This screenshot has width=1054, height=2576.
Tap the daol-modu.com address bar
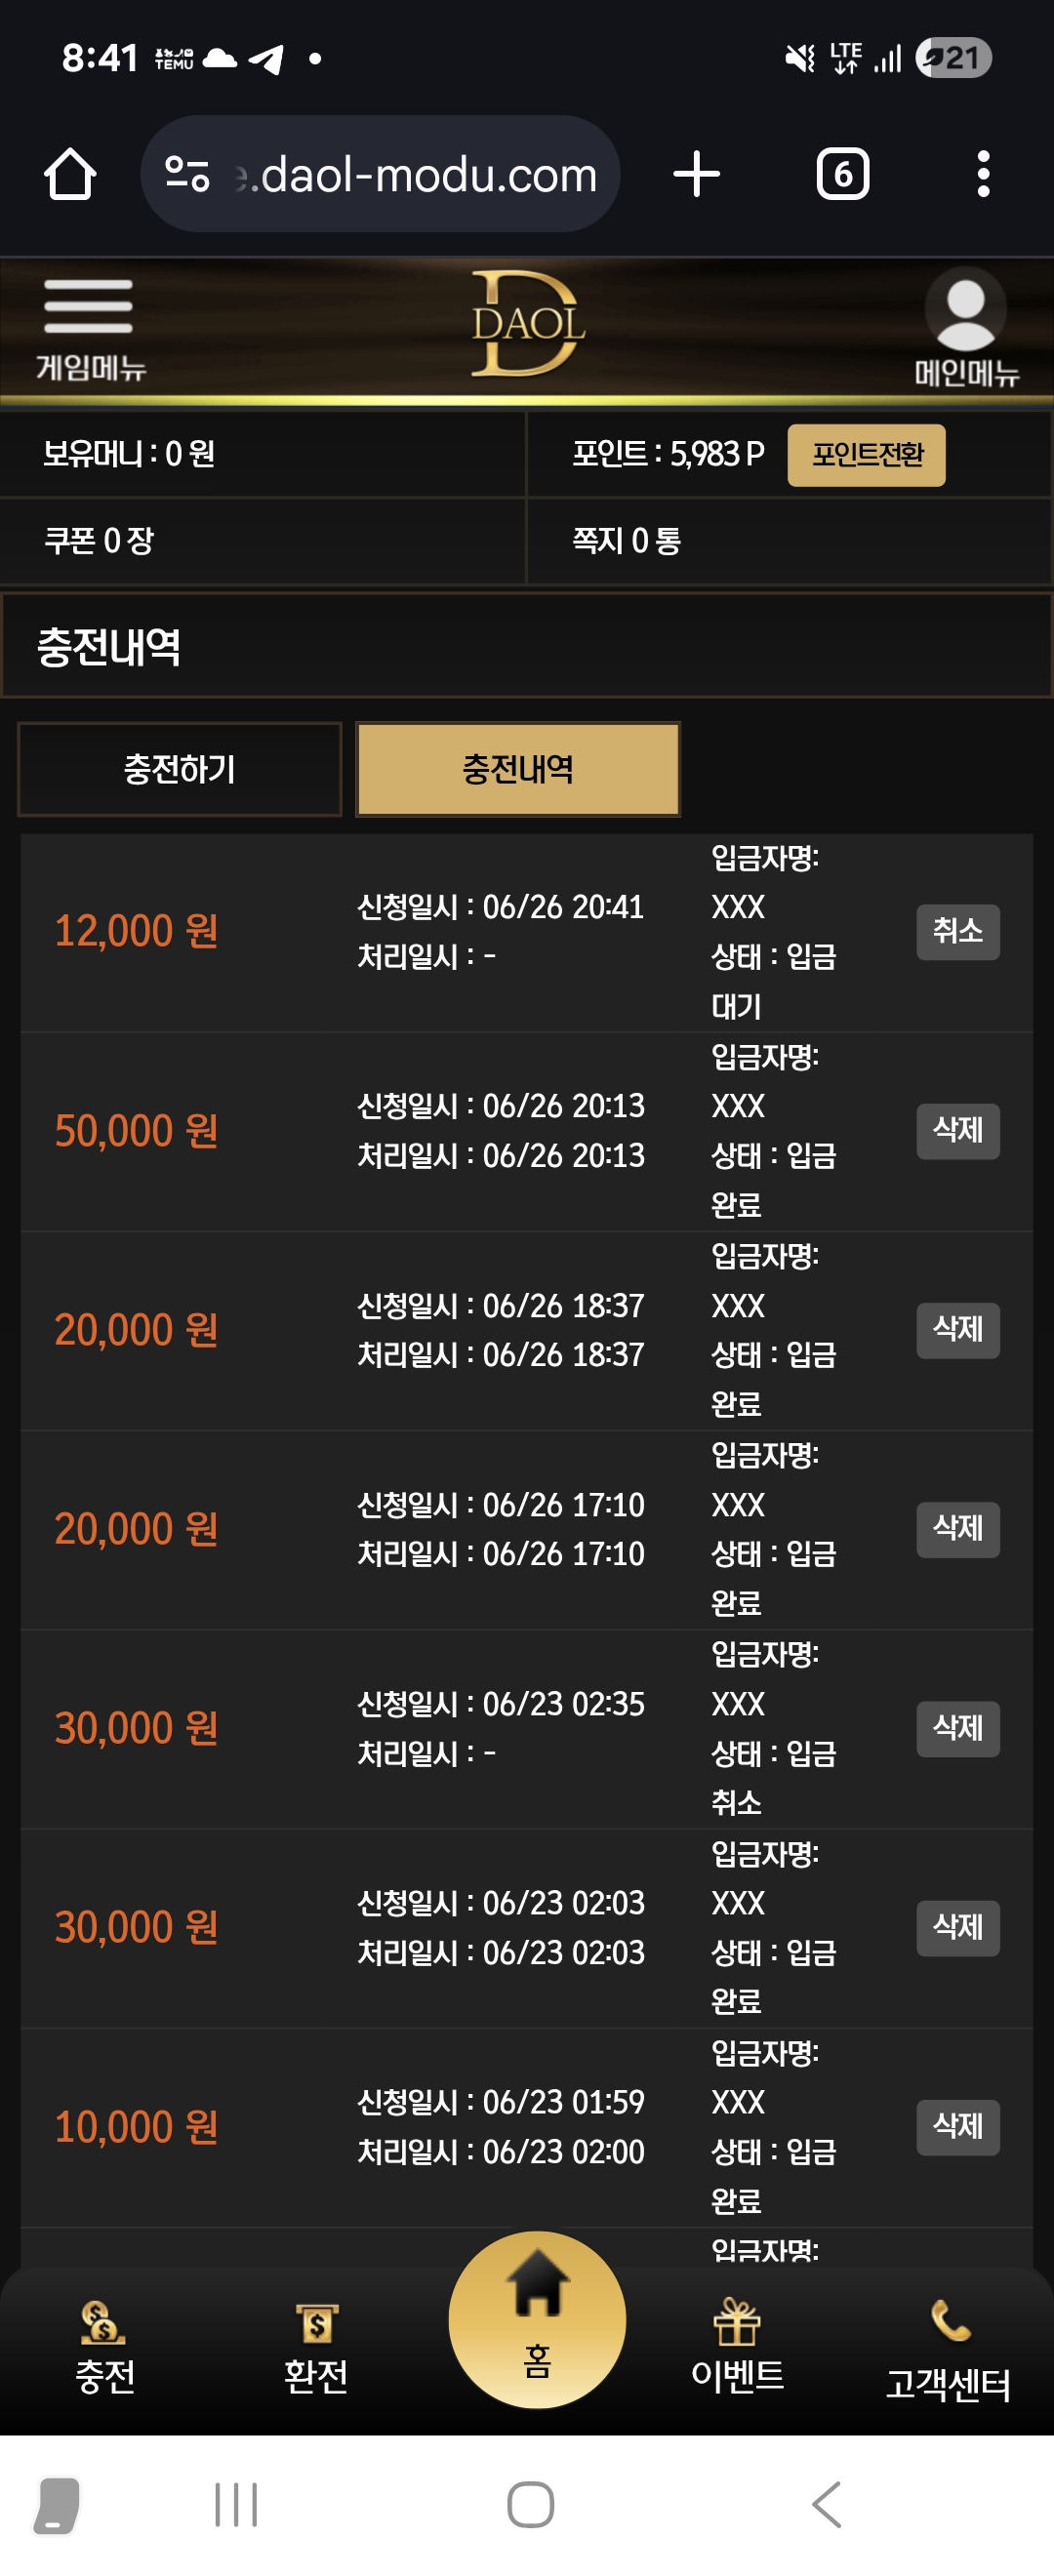pyautogui.click(x=380, y=174)
